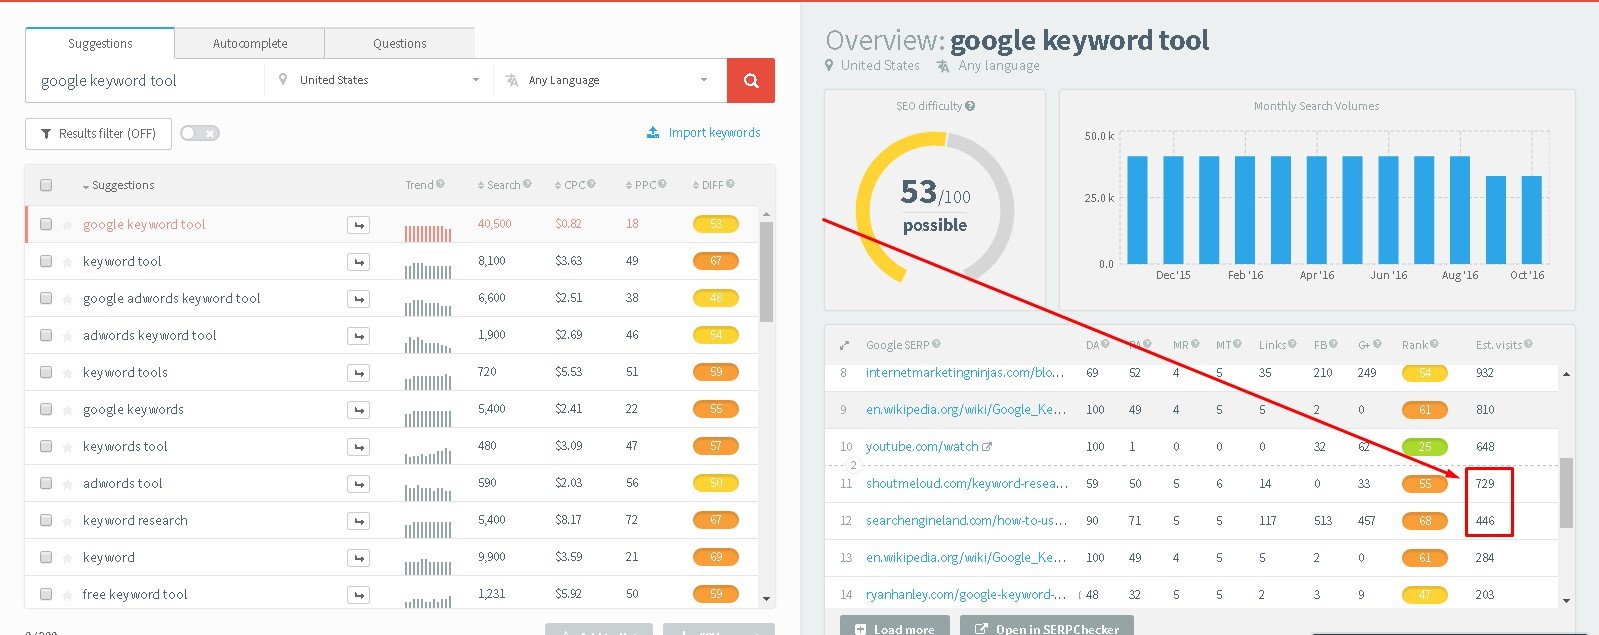Open the shoutmeloud.com keyword-research result link

coord(967,484)
